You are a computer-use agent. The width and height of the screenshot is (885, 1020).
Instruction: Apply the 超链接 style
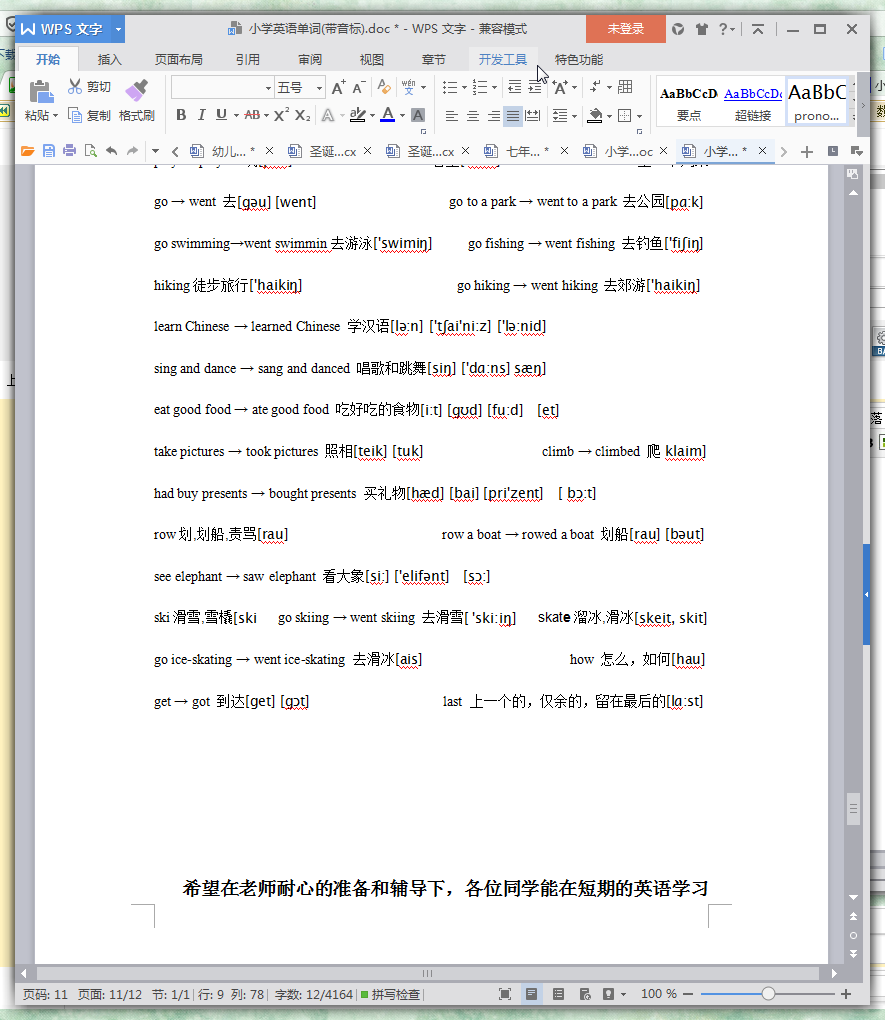point(753,101)
